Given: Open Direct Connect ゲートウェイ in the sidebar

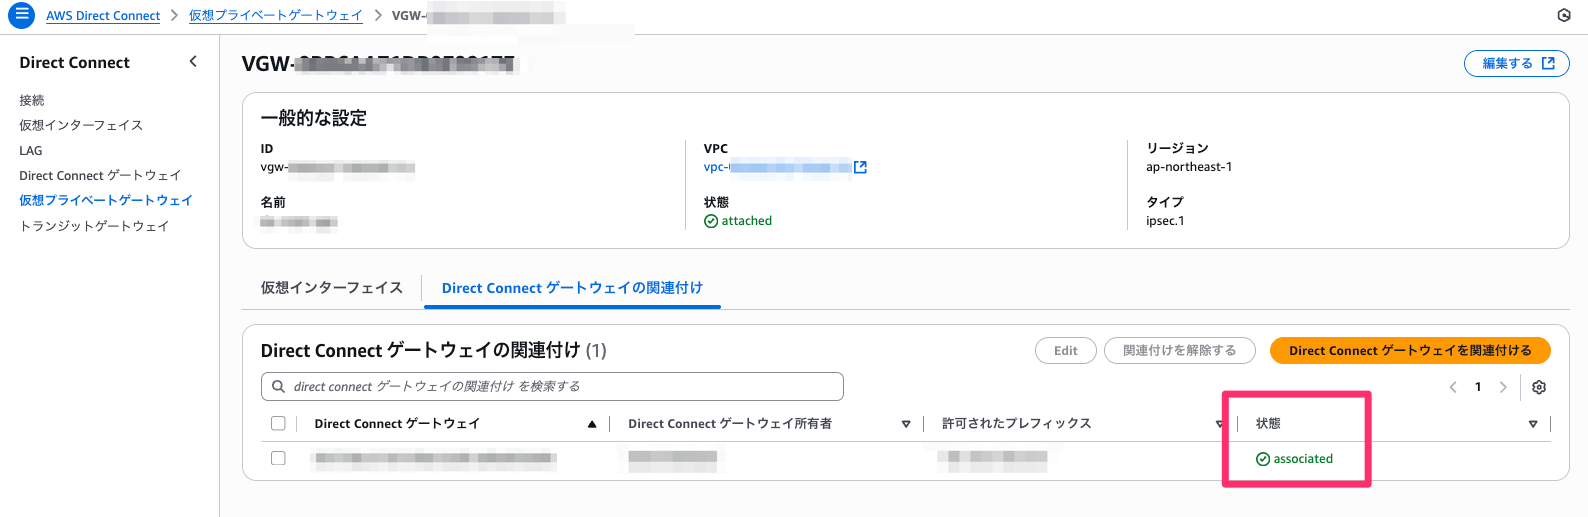Looking at the screenshot, I should pos(100,175).
